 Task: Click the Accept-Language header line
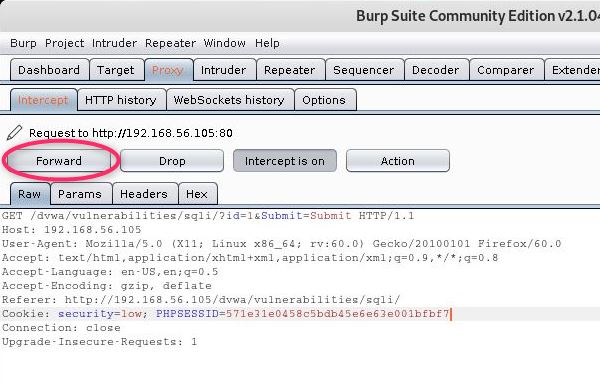[x=110, y=272]
